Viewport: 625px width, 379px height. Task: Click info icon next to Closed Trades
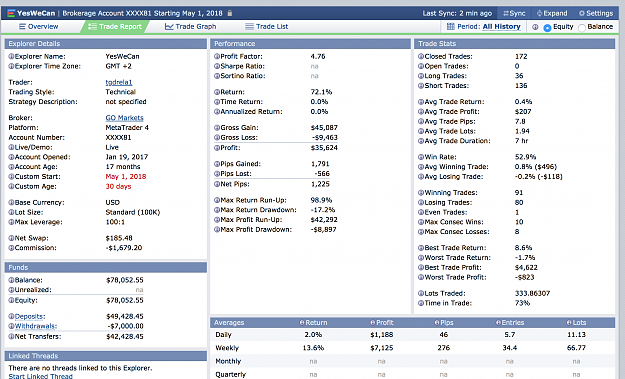coord(421,57)
